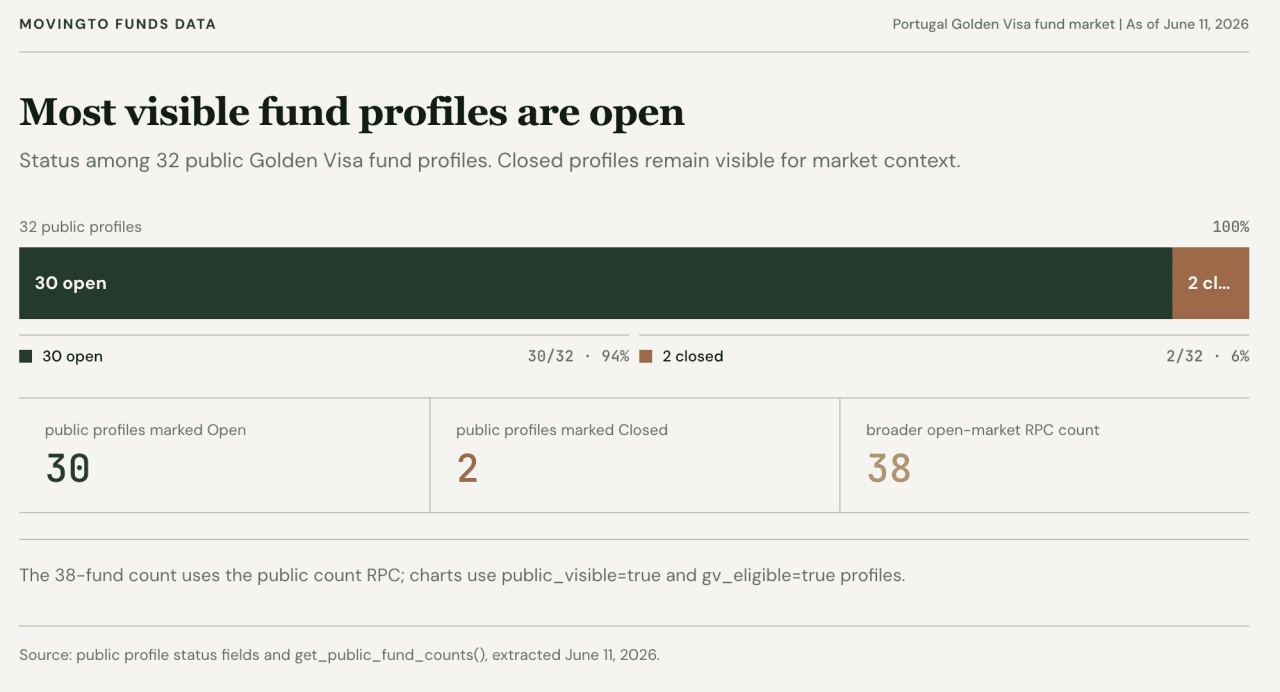The width and height of the screenshot is (1280, 692).
Task: Select the '2 closed' legend label
Action: click(x=693, y=356)
